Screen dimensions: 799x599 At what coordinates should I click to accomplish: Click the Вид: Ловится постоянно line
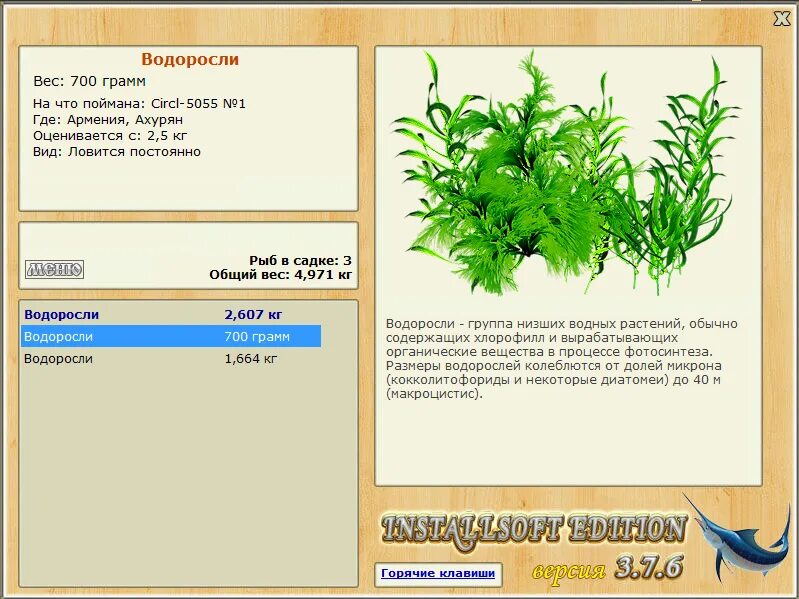[117, 152]
